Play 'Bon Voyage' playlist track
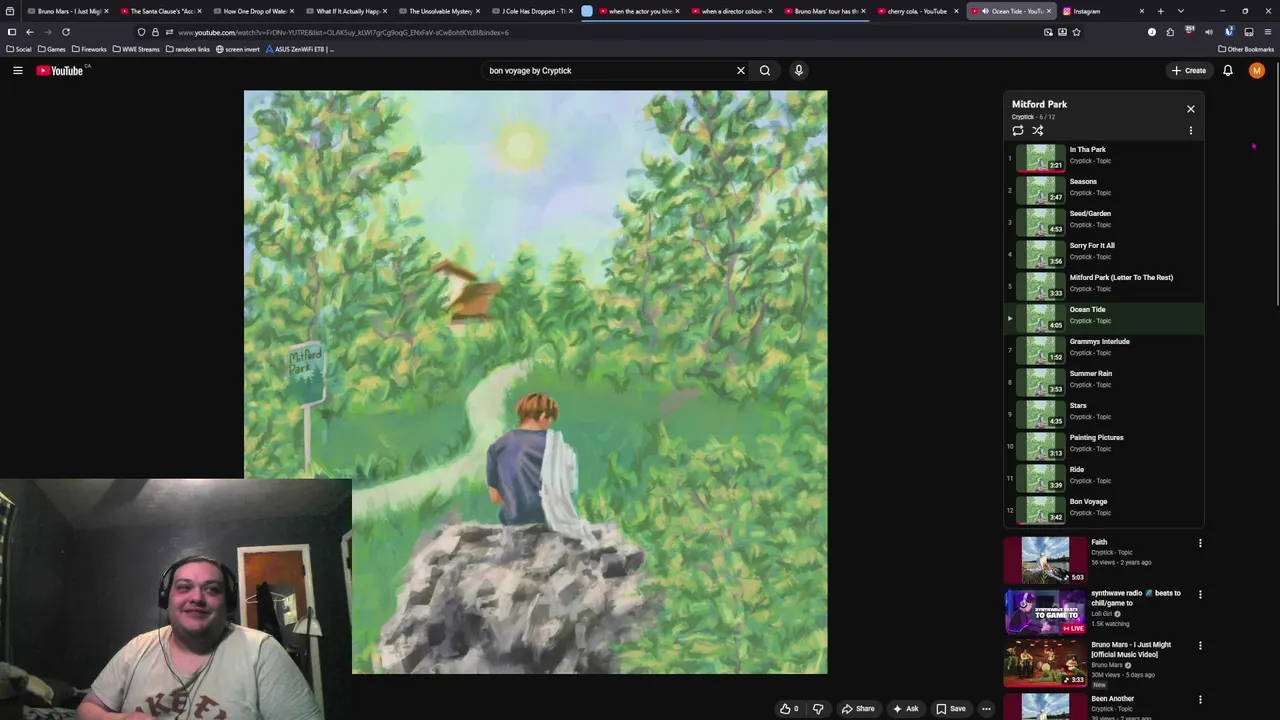This screenshot has width=1280, height=720. click(x=1104, y=510)
